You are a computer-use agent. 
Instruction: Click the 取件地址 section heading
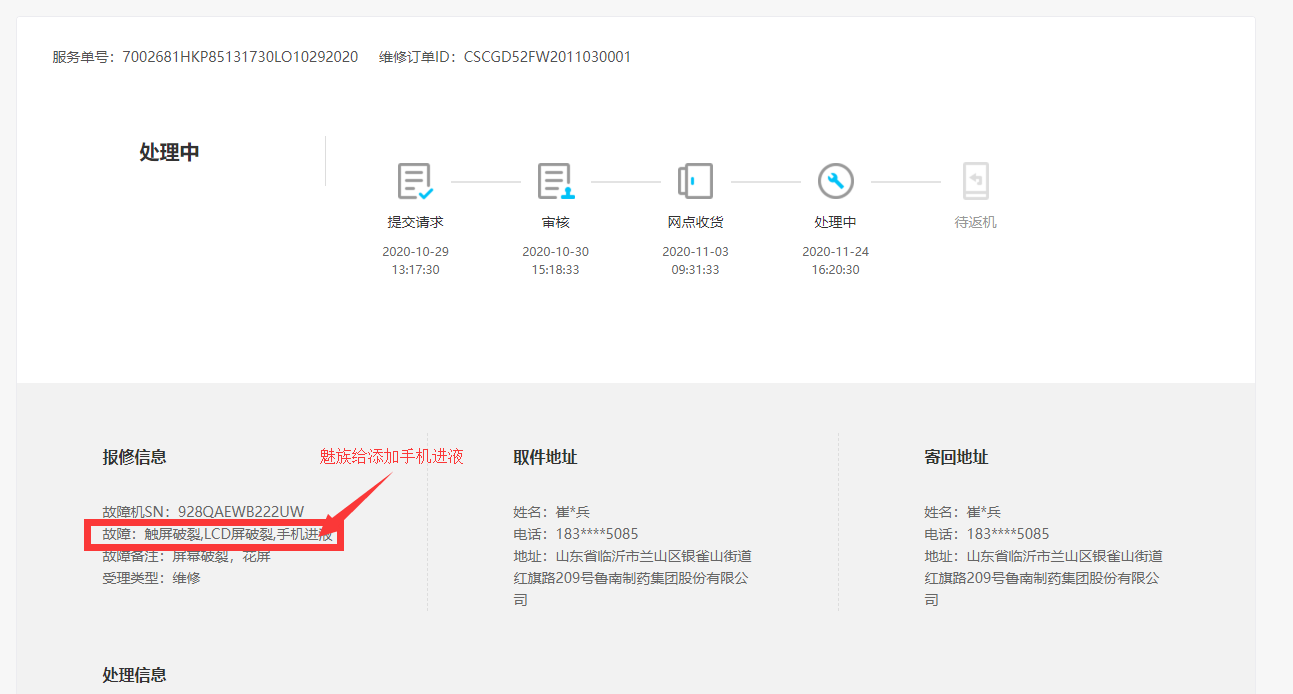pyautogui.click(x=545, y=457)
